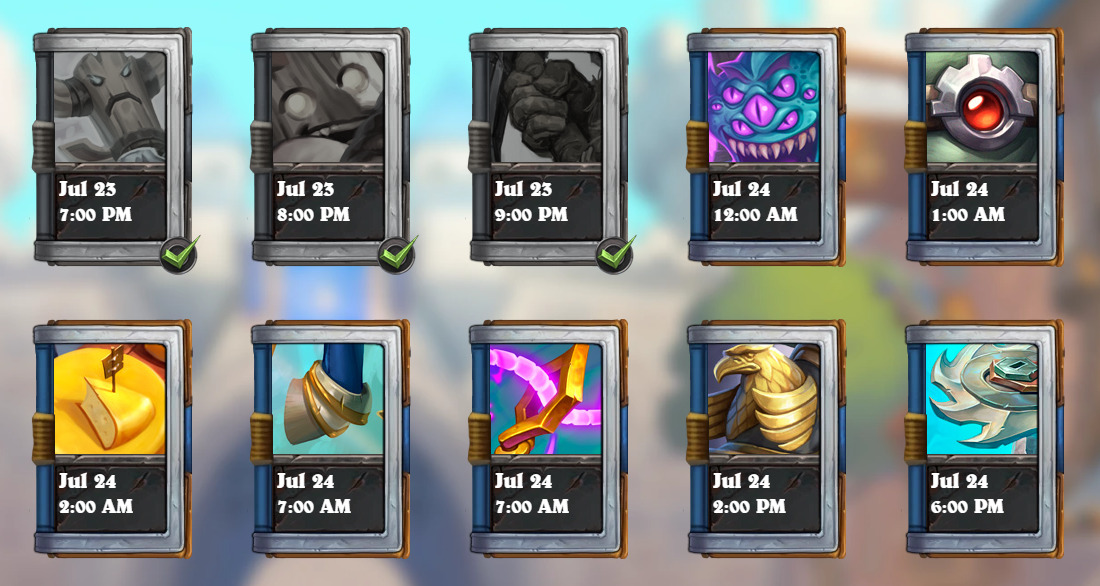Image resolution: width=1100 pixels, height=586 pixels.
Task: Toggle the green checkmark on Jul 23 7:00 PM card
Action: (180, 253)
